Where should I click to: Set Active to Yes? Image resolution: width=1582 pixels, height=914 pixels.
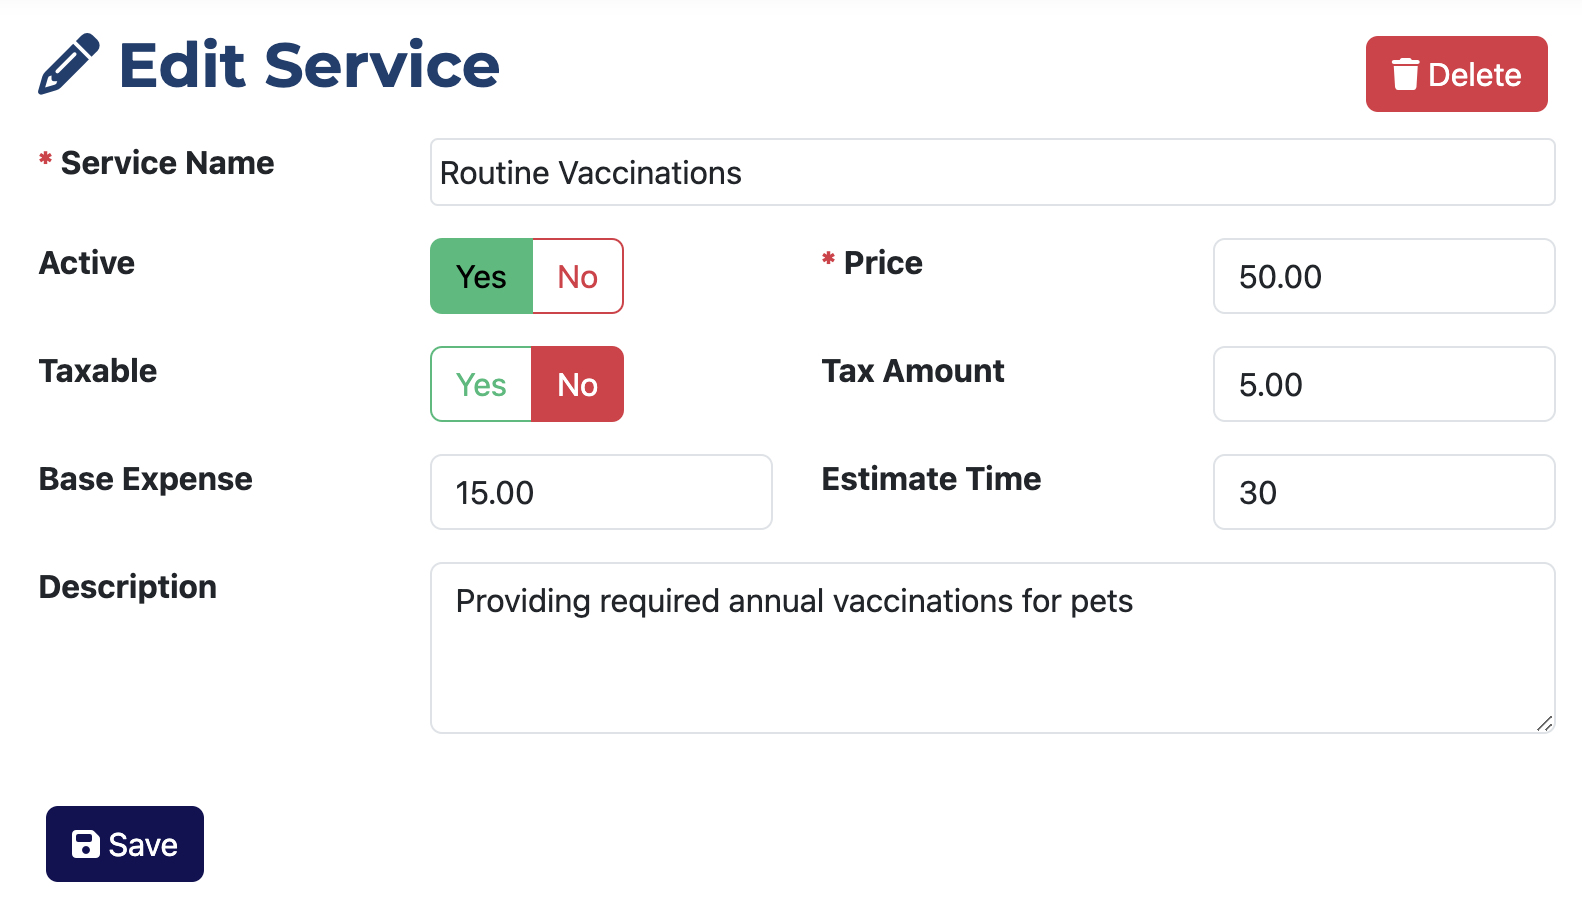481,276
